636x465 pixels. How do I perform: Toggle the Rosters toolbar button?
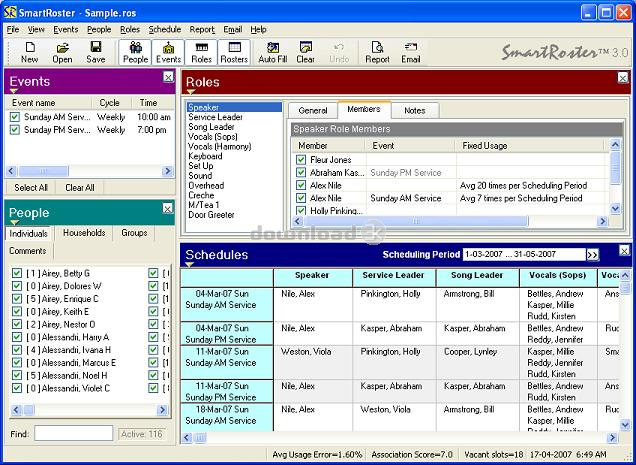[x=234, y=52]
